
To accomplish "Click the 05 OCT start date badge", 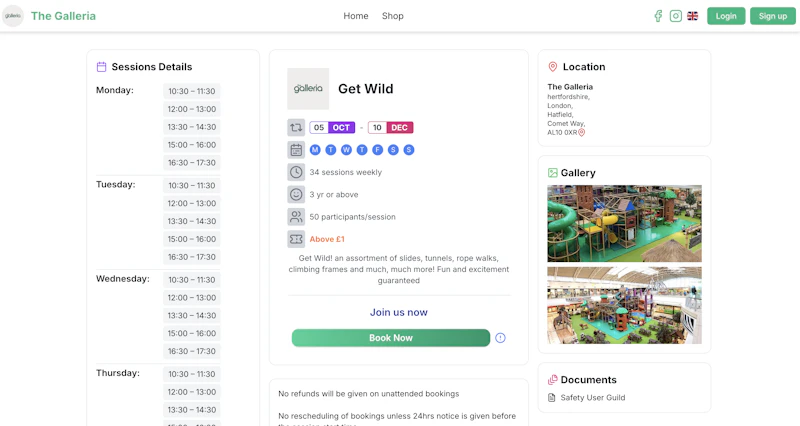I will [x=332, y=128].
